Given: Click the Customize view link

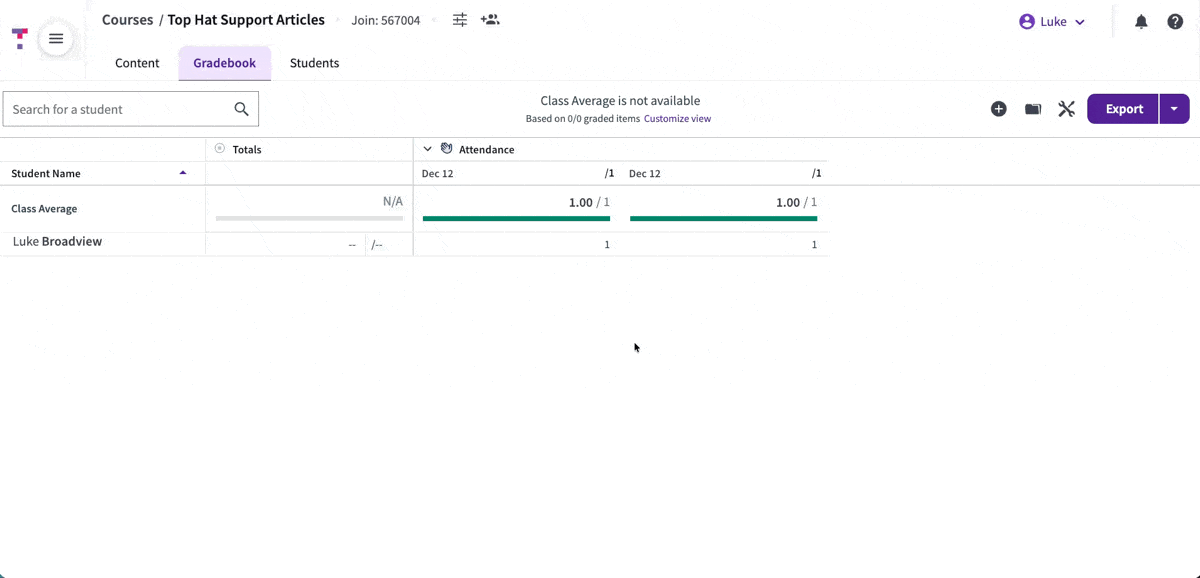Looking at the screenshot, I should pyautogui.click(x=677, y=118).
